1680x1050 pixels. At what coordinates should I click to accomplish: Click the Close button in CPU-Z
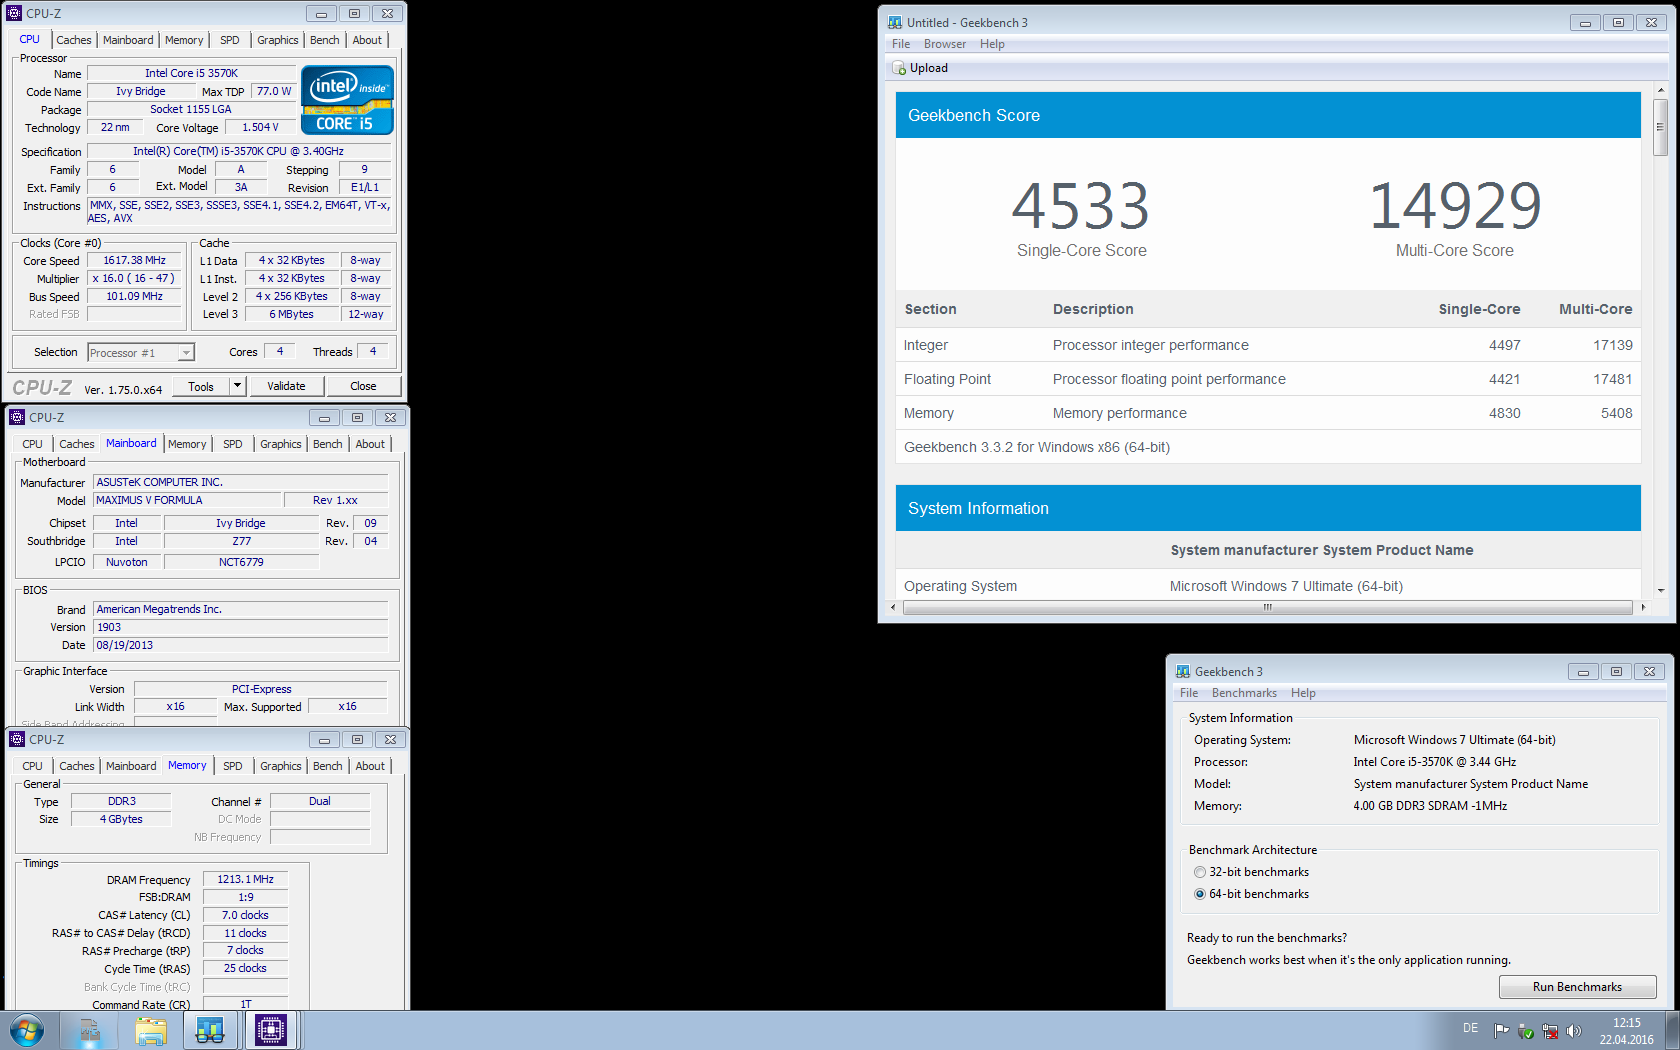tap(363, 386)
